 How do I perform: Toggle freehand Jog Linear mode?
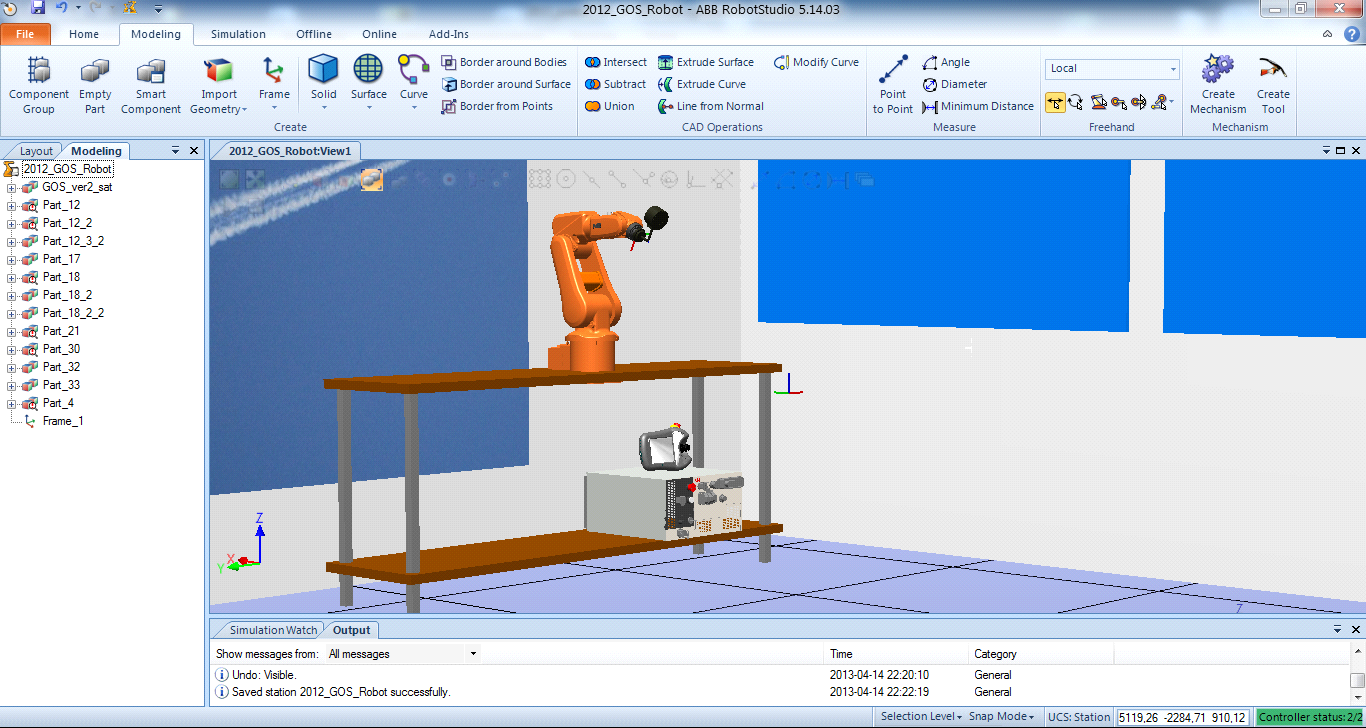tap(1118, 102)
